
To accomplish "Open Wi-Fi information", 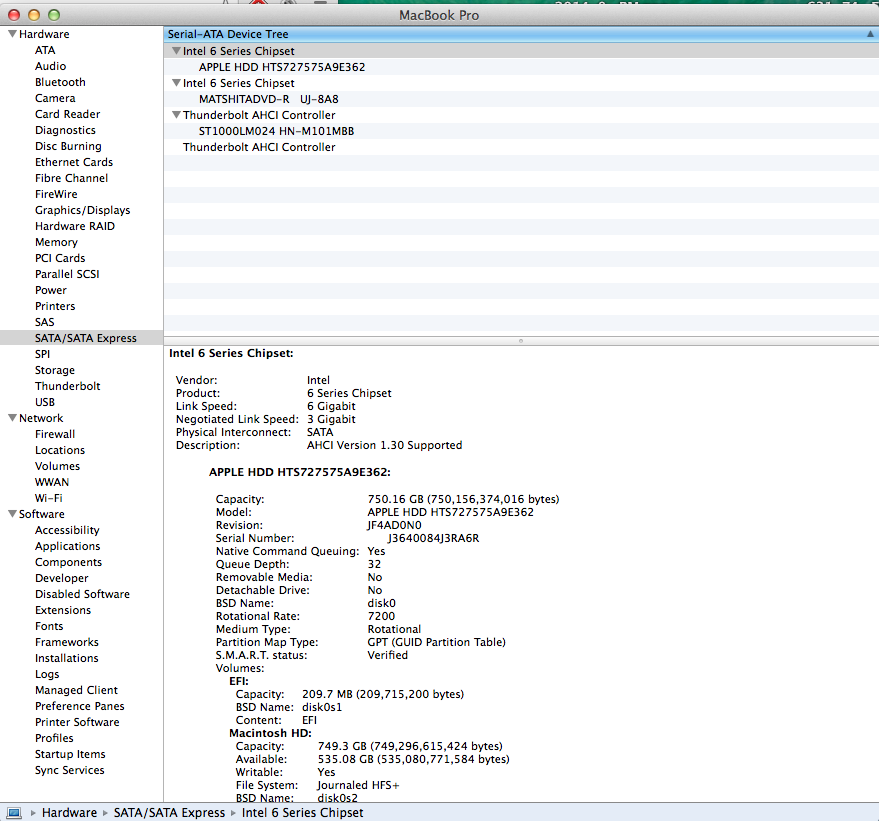I will [x=48, y=498].
